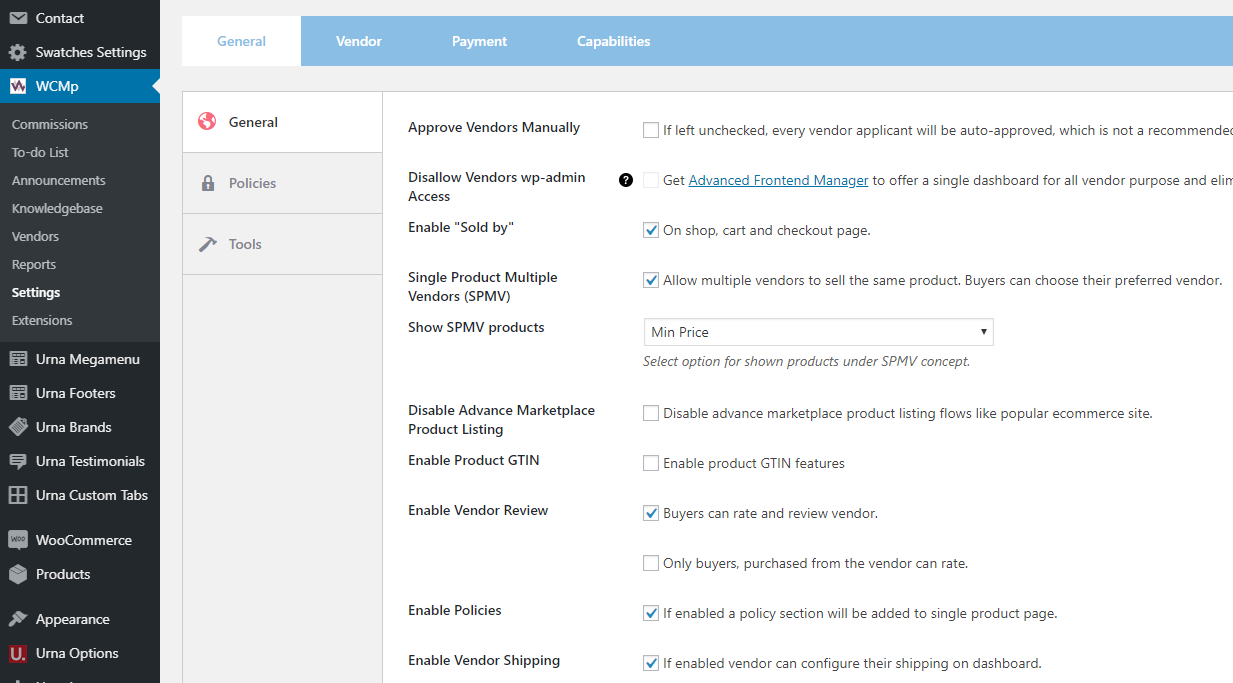Click the Urna Brands label
This screenshot has height=683, width=1233.
pyautogui.click(x=74, y=427)
